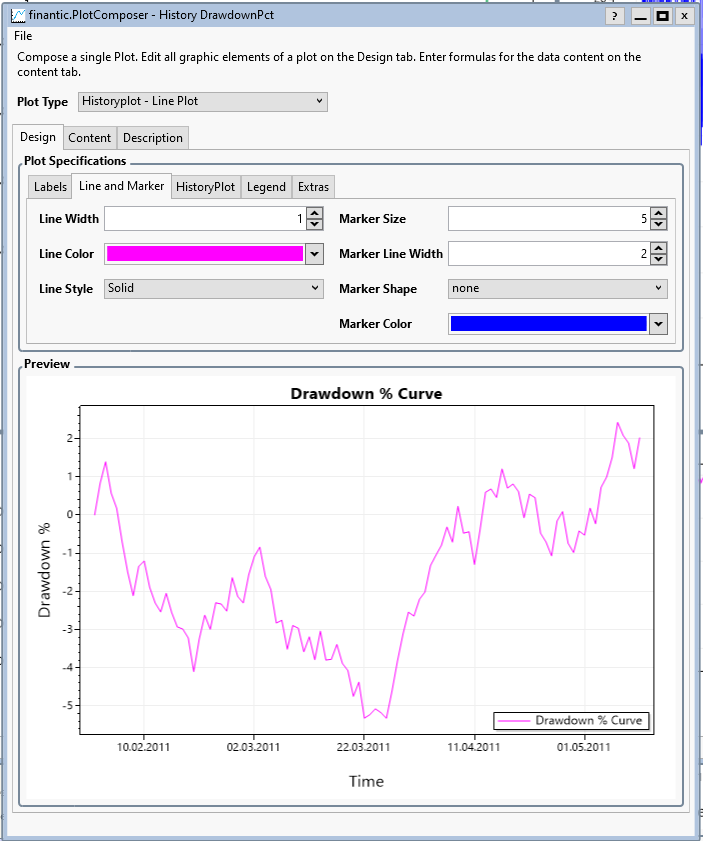Expand the Line Style dropdown
This screenshot has width=703, height=841.
pyautogui.click(x=213, y=288)
